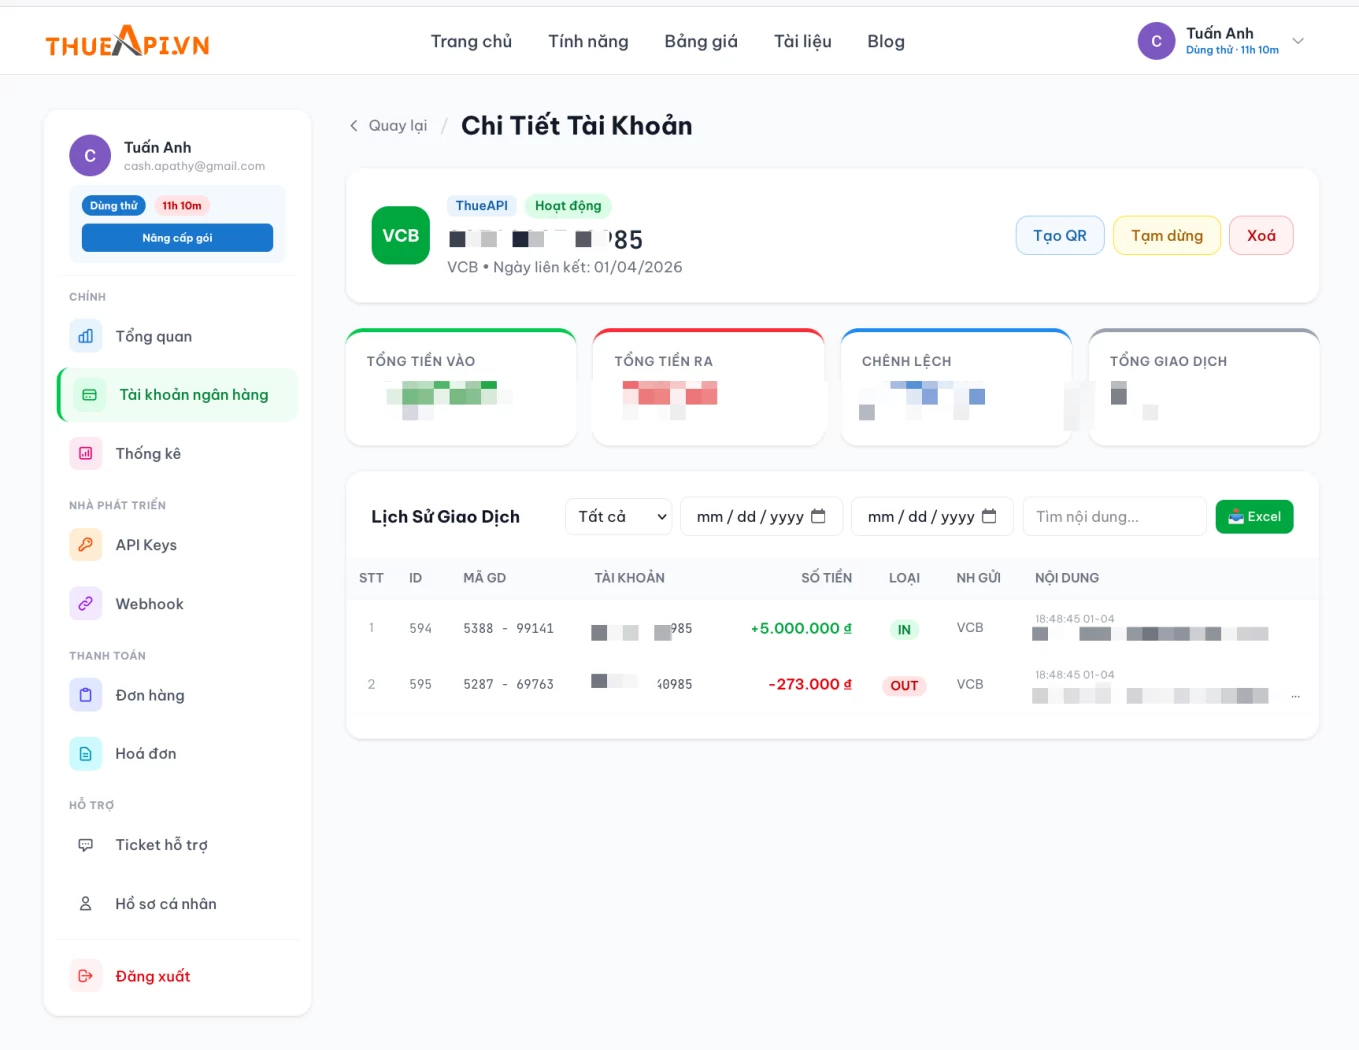The image size is (1359, 1050).
Task: Open calendar picker on first date field
Action: pos(818,516)
